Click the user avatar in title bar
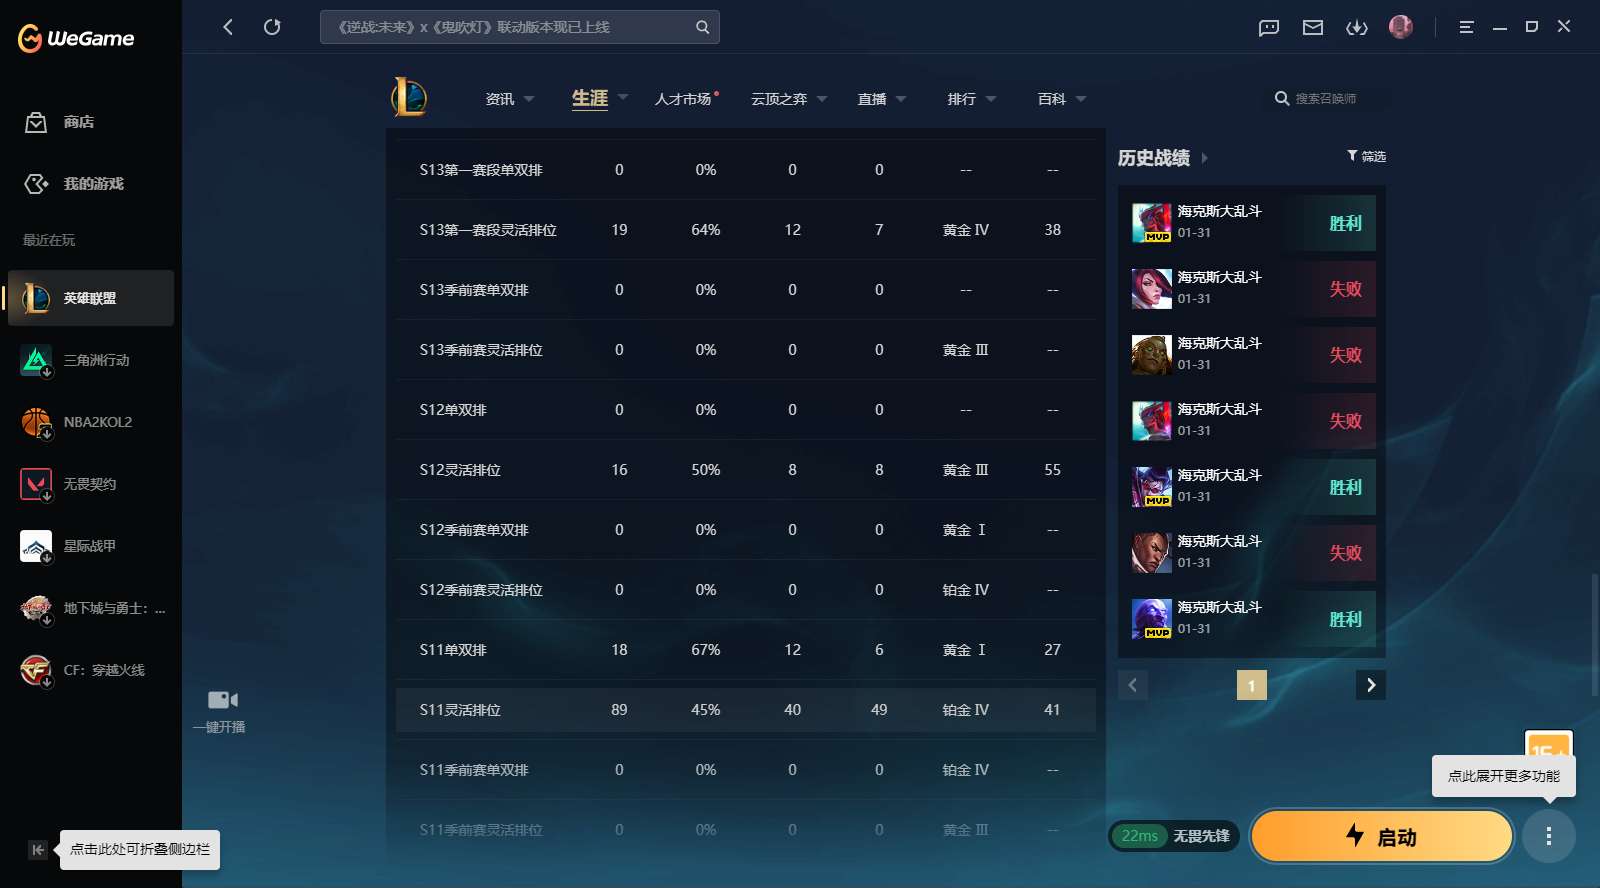This screenshot has width=1600, height=888. tap(1401, 27)
